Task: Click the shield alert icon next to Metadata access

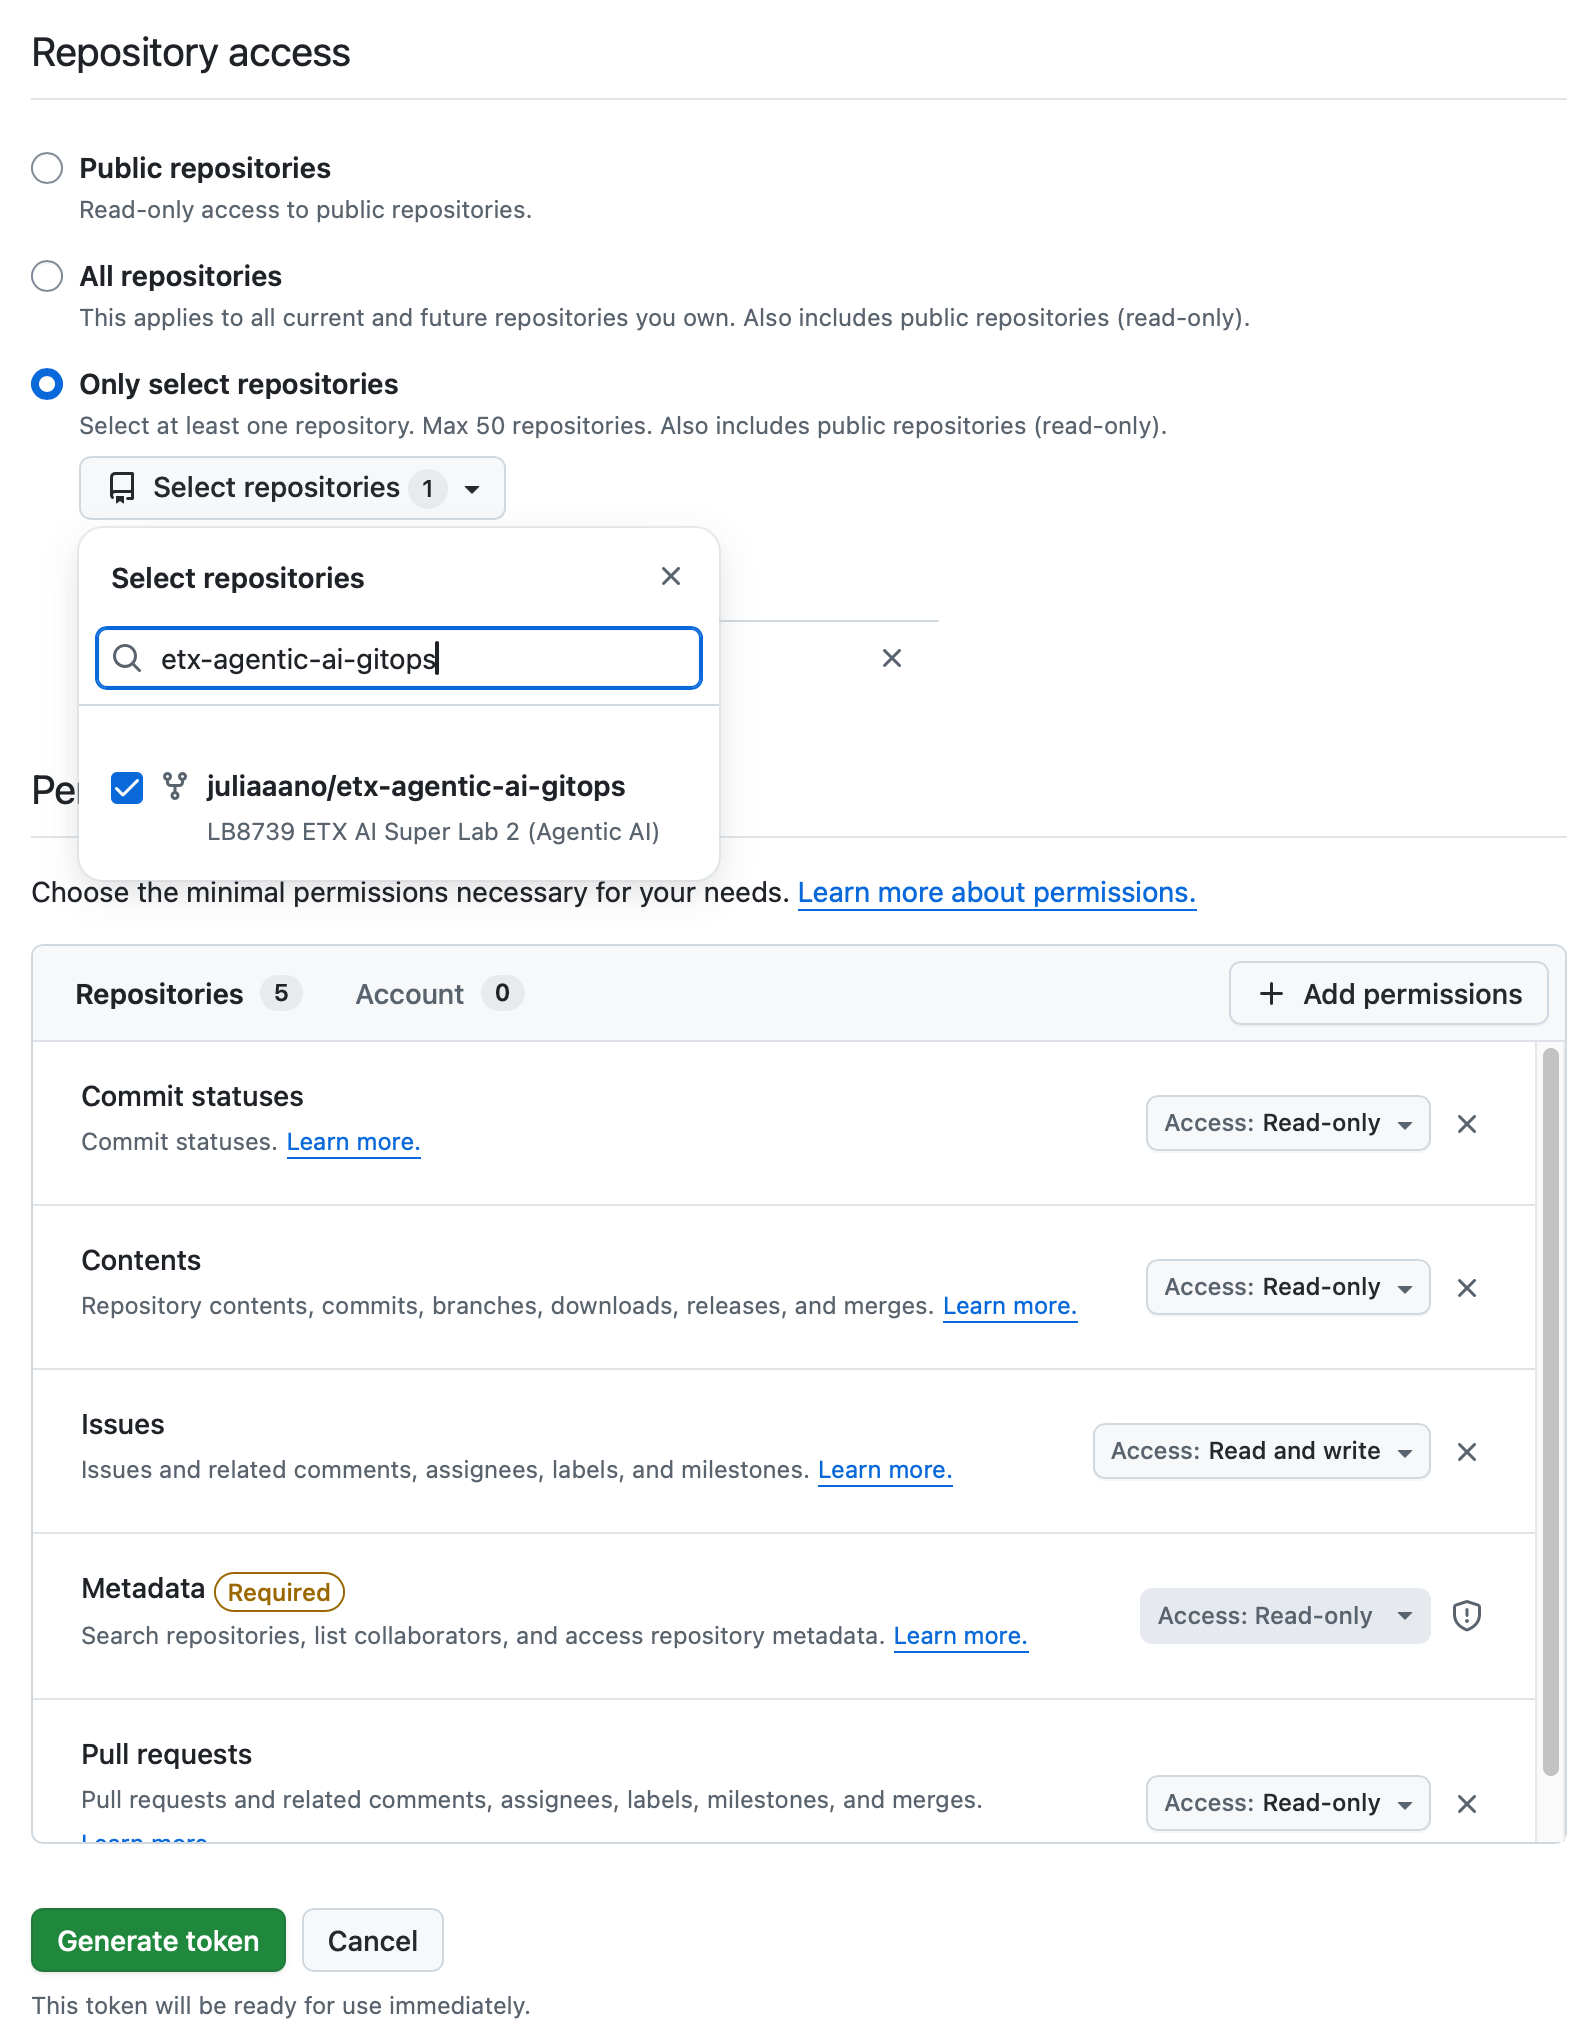Action: (1467, 1616)
